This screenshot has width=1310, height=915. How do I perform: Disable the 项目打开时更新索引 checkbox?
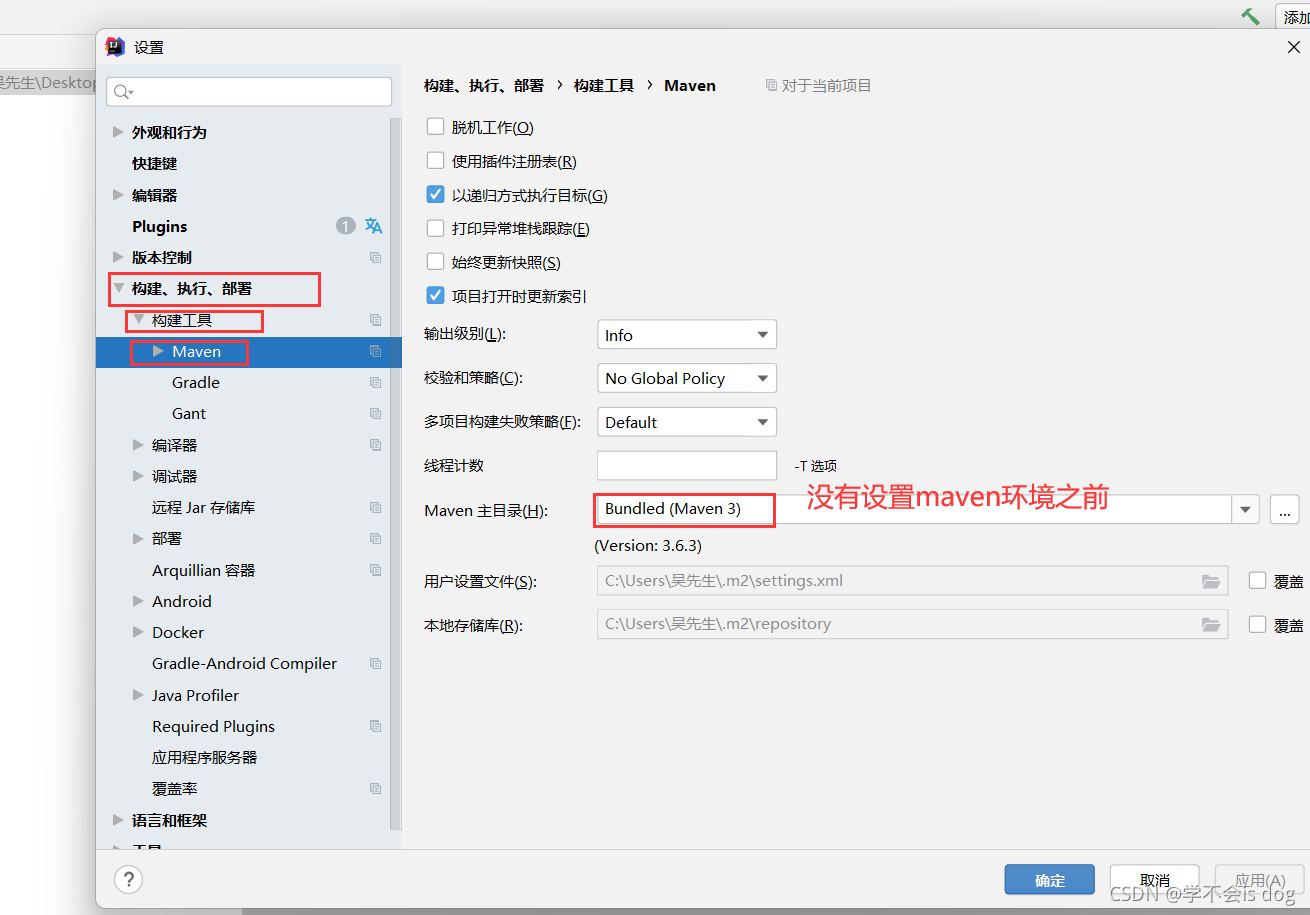point(435,294)
